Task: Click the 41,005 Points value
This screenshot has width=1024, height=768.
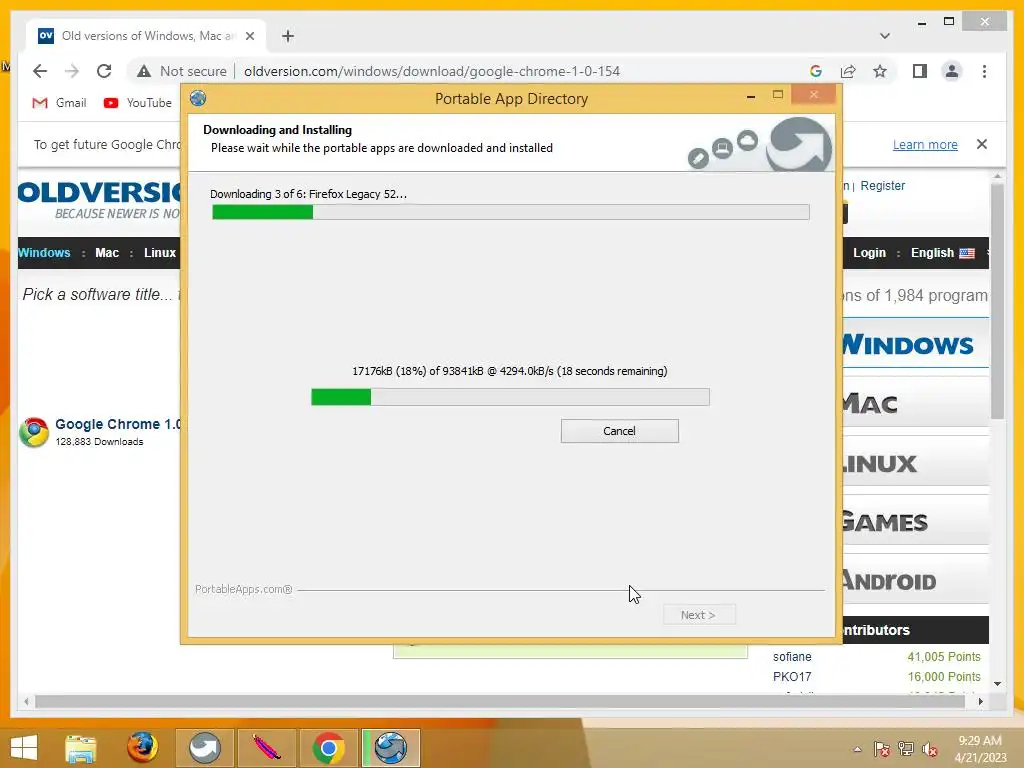Action: click(944, 656)
